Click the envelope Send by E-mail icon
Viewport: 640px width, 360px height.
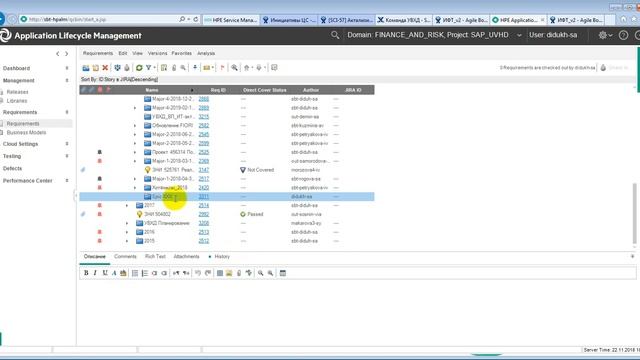(x=207, y=68)
